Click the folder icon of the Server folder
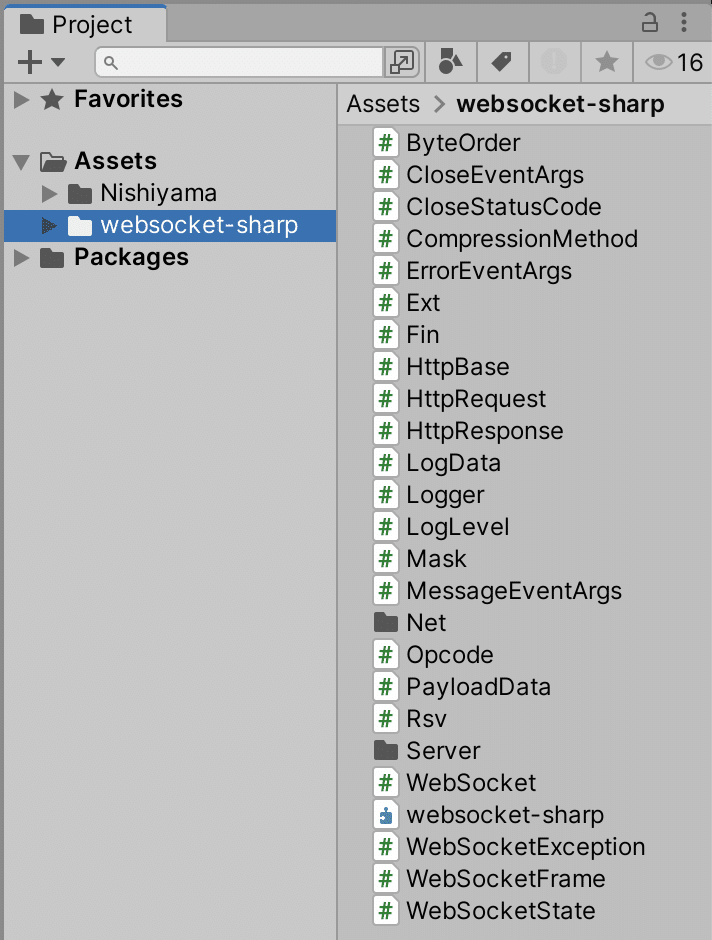The height and width of the screenshot is (940, 712). point(386,750)
